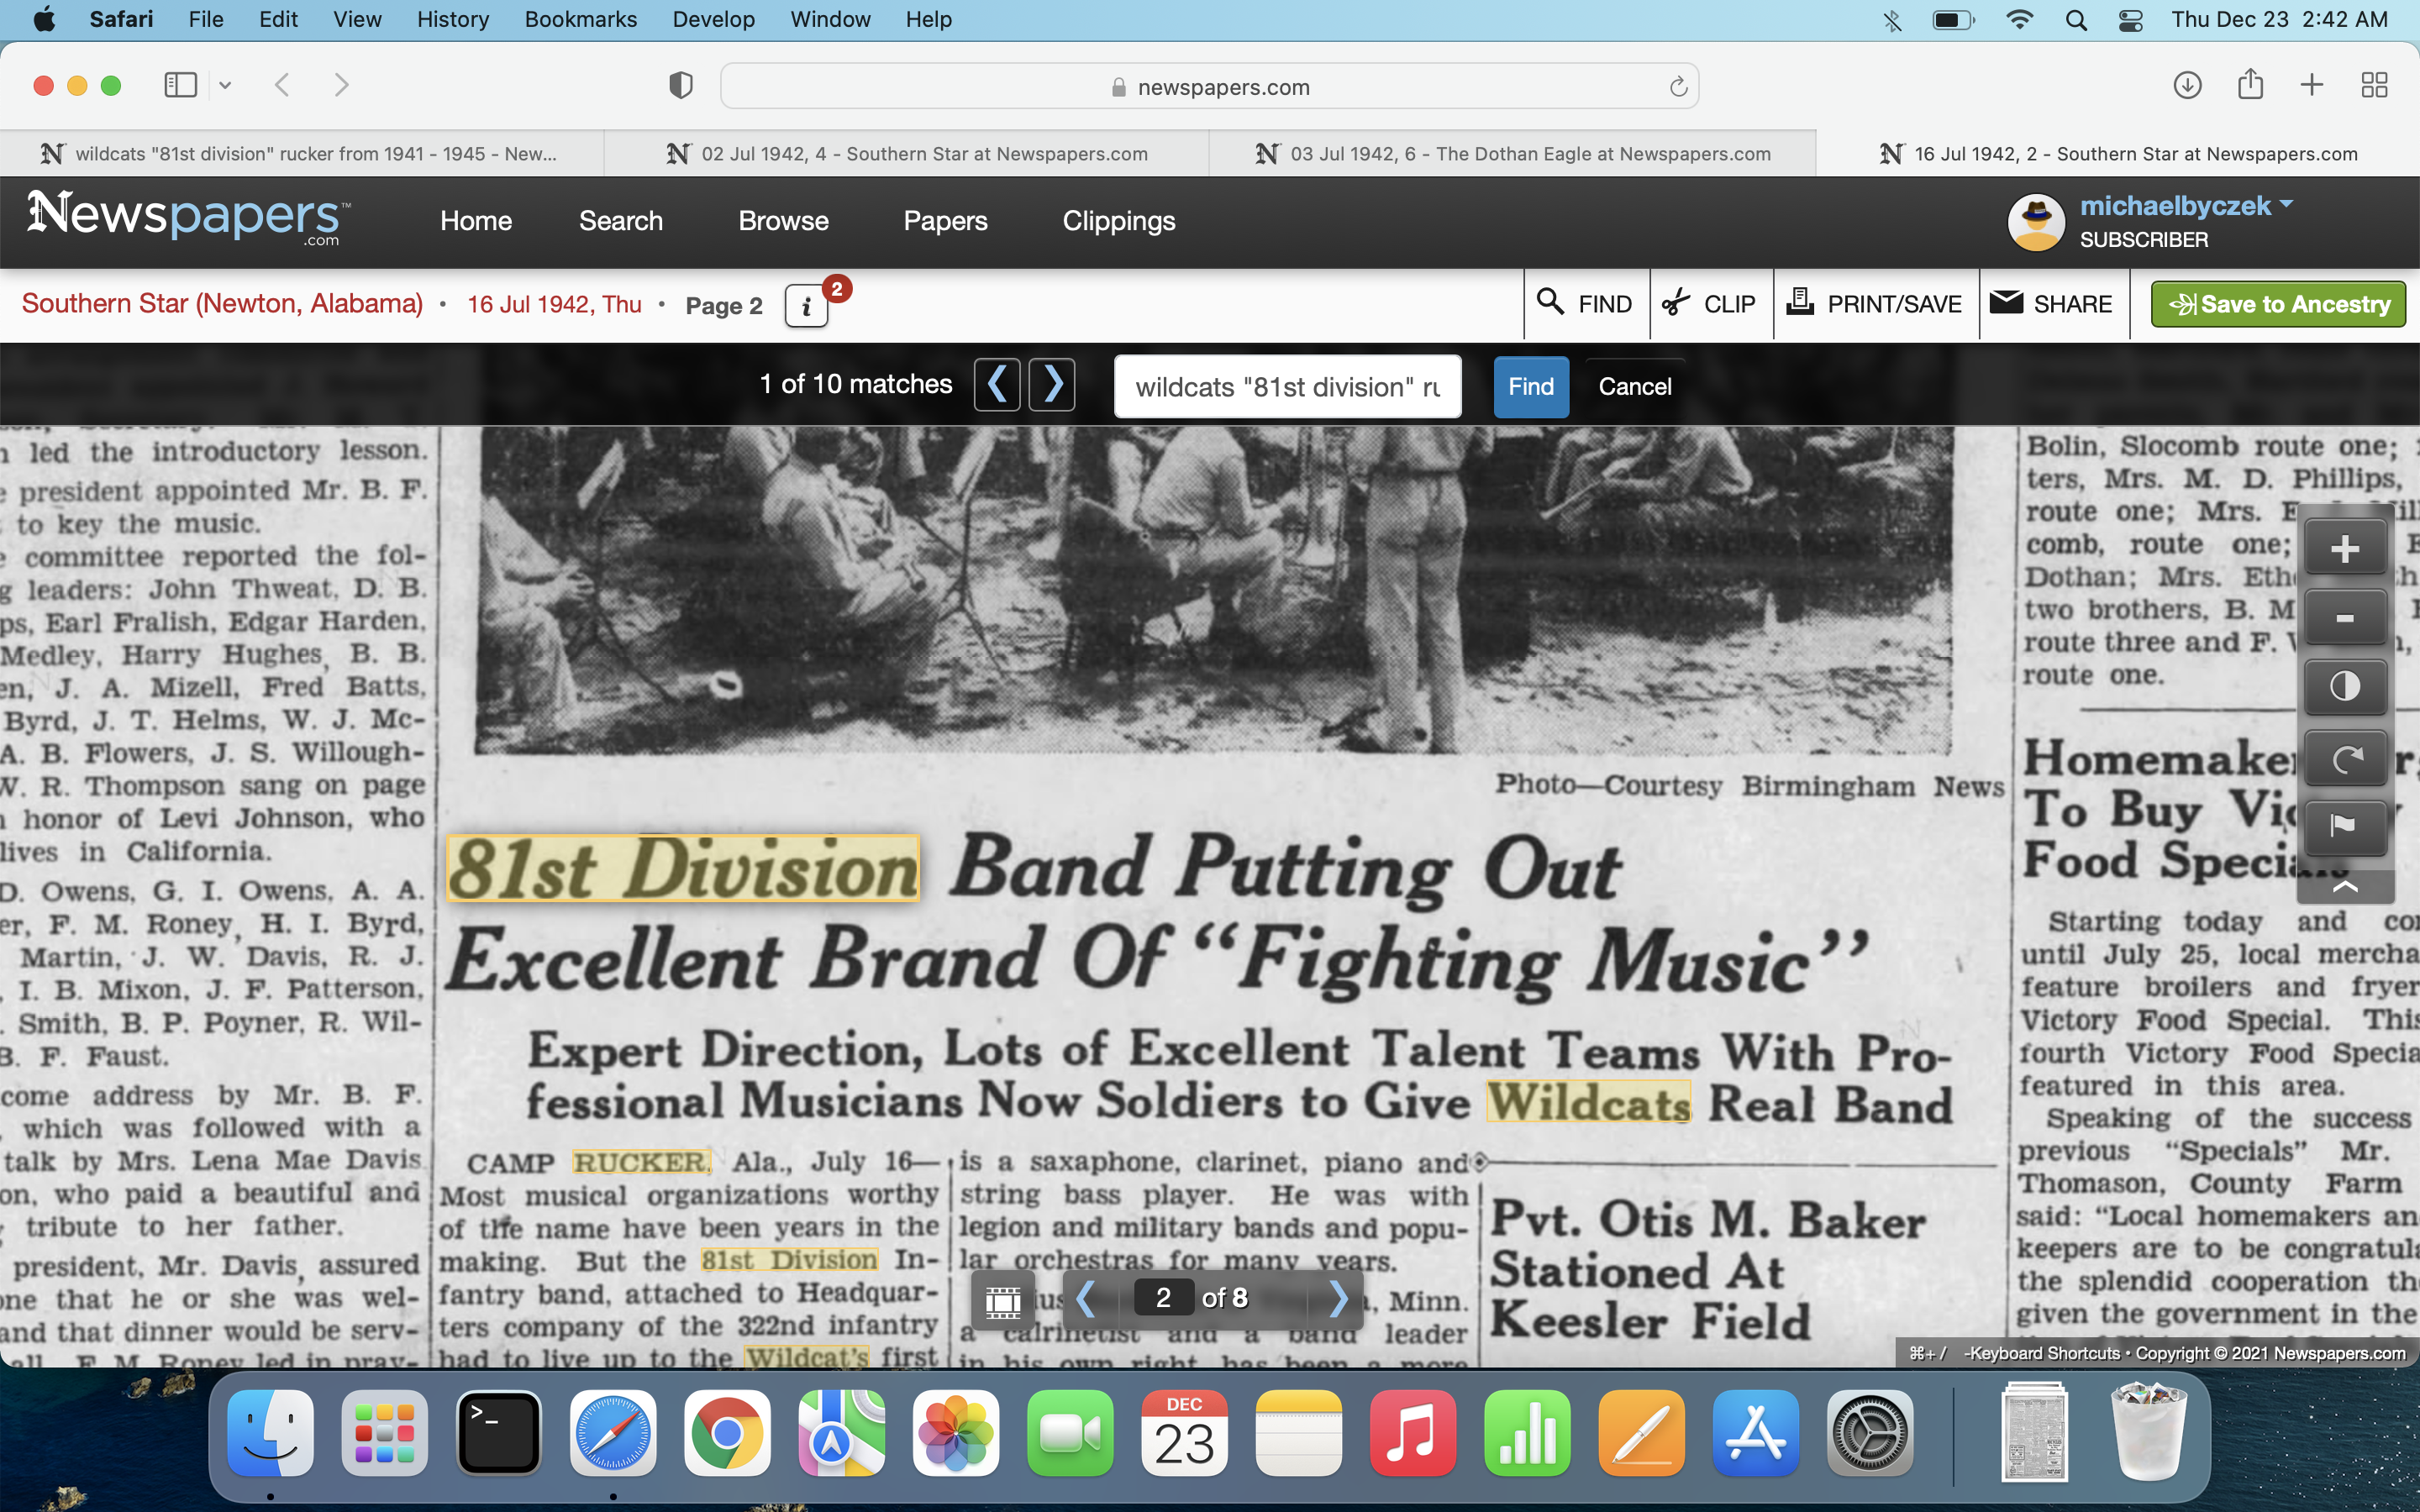2420x1512 pixels.
Task: Expand the michaelbyczek account dropdown
Action: [x=2286, y=204]
